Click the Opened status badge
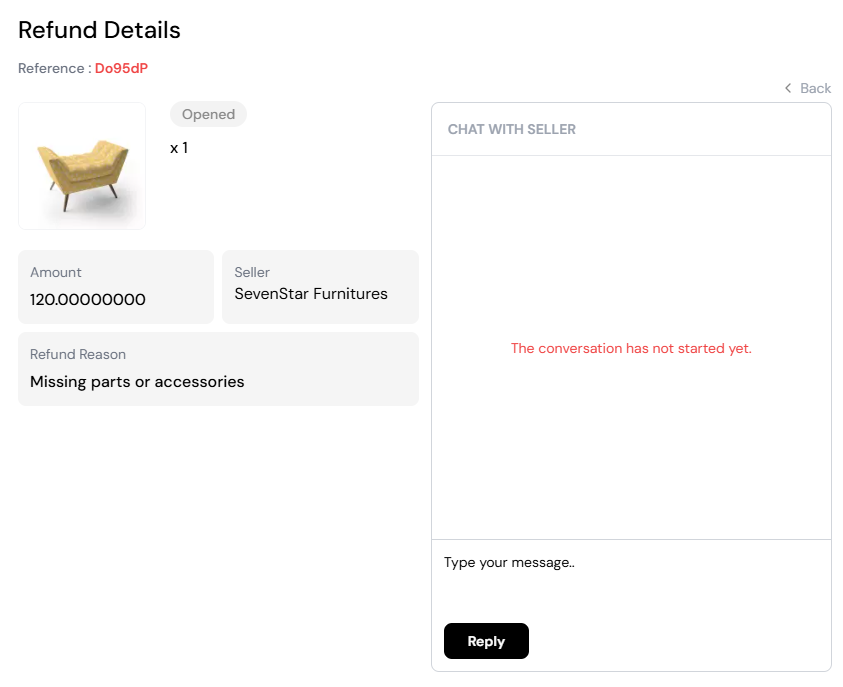843x687 pixels. click(x=208, y=114)
